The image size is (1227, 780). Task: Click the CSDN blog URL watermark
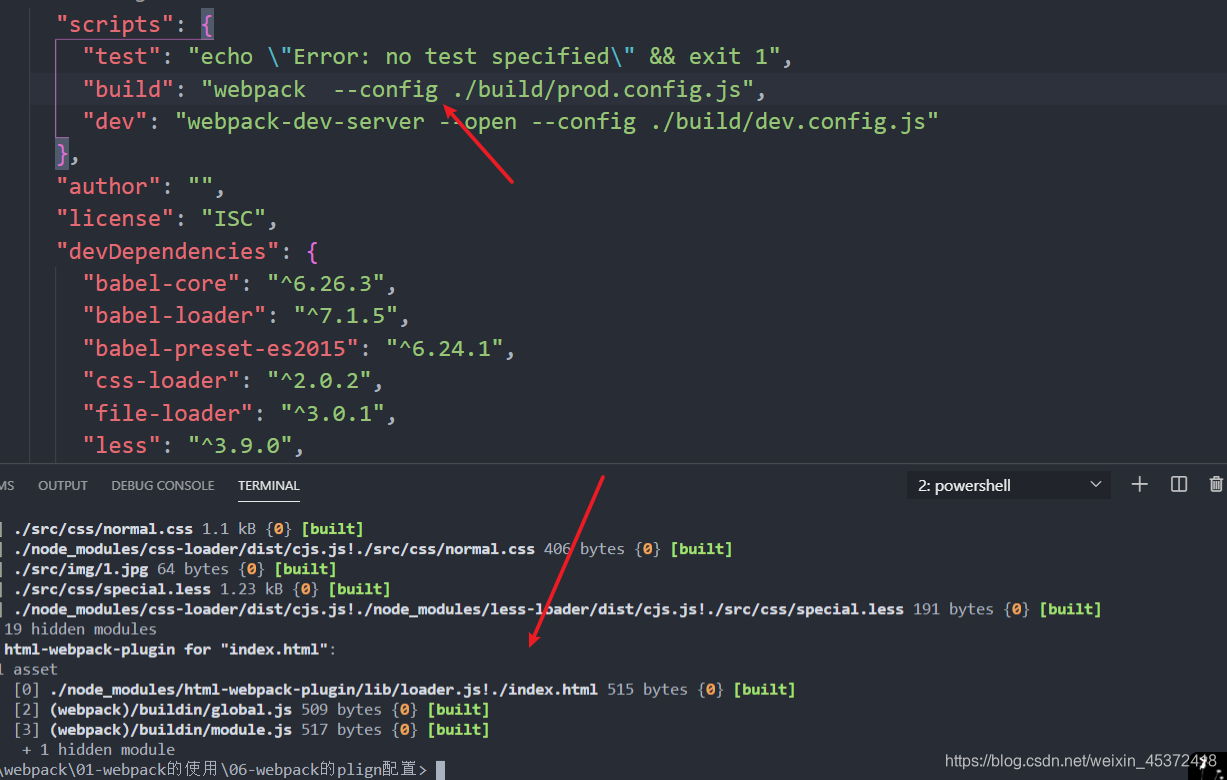[1081, 760]
